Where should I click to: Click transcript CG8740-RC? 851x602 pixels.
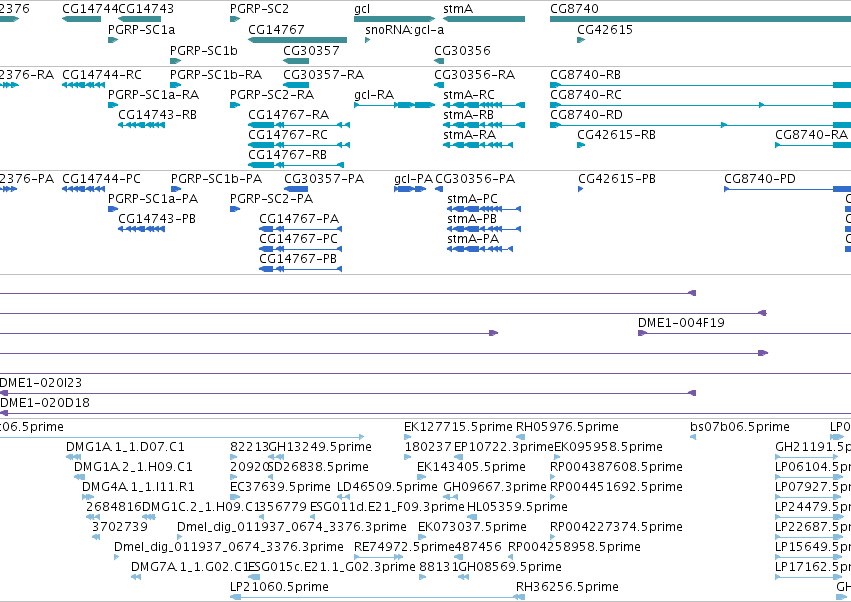point(700,105)
